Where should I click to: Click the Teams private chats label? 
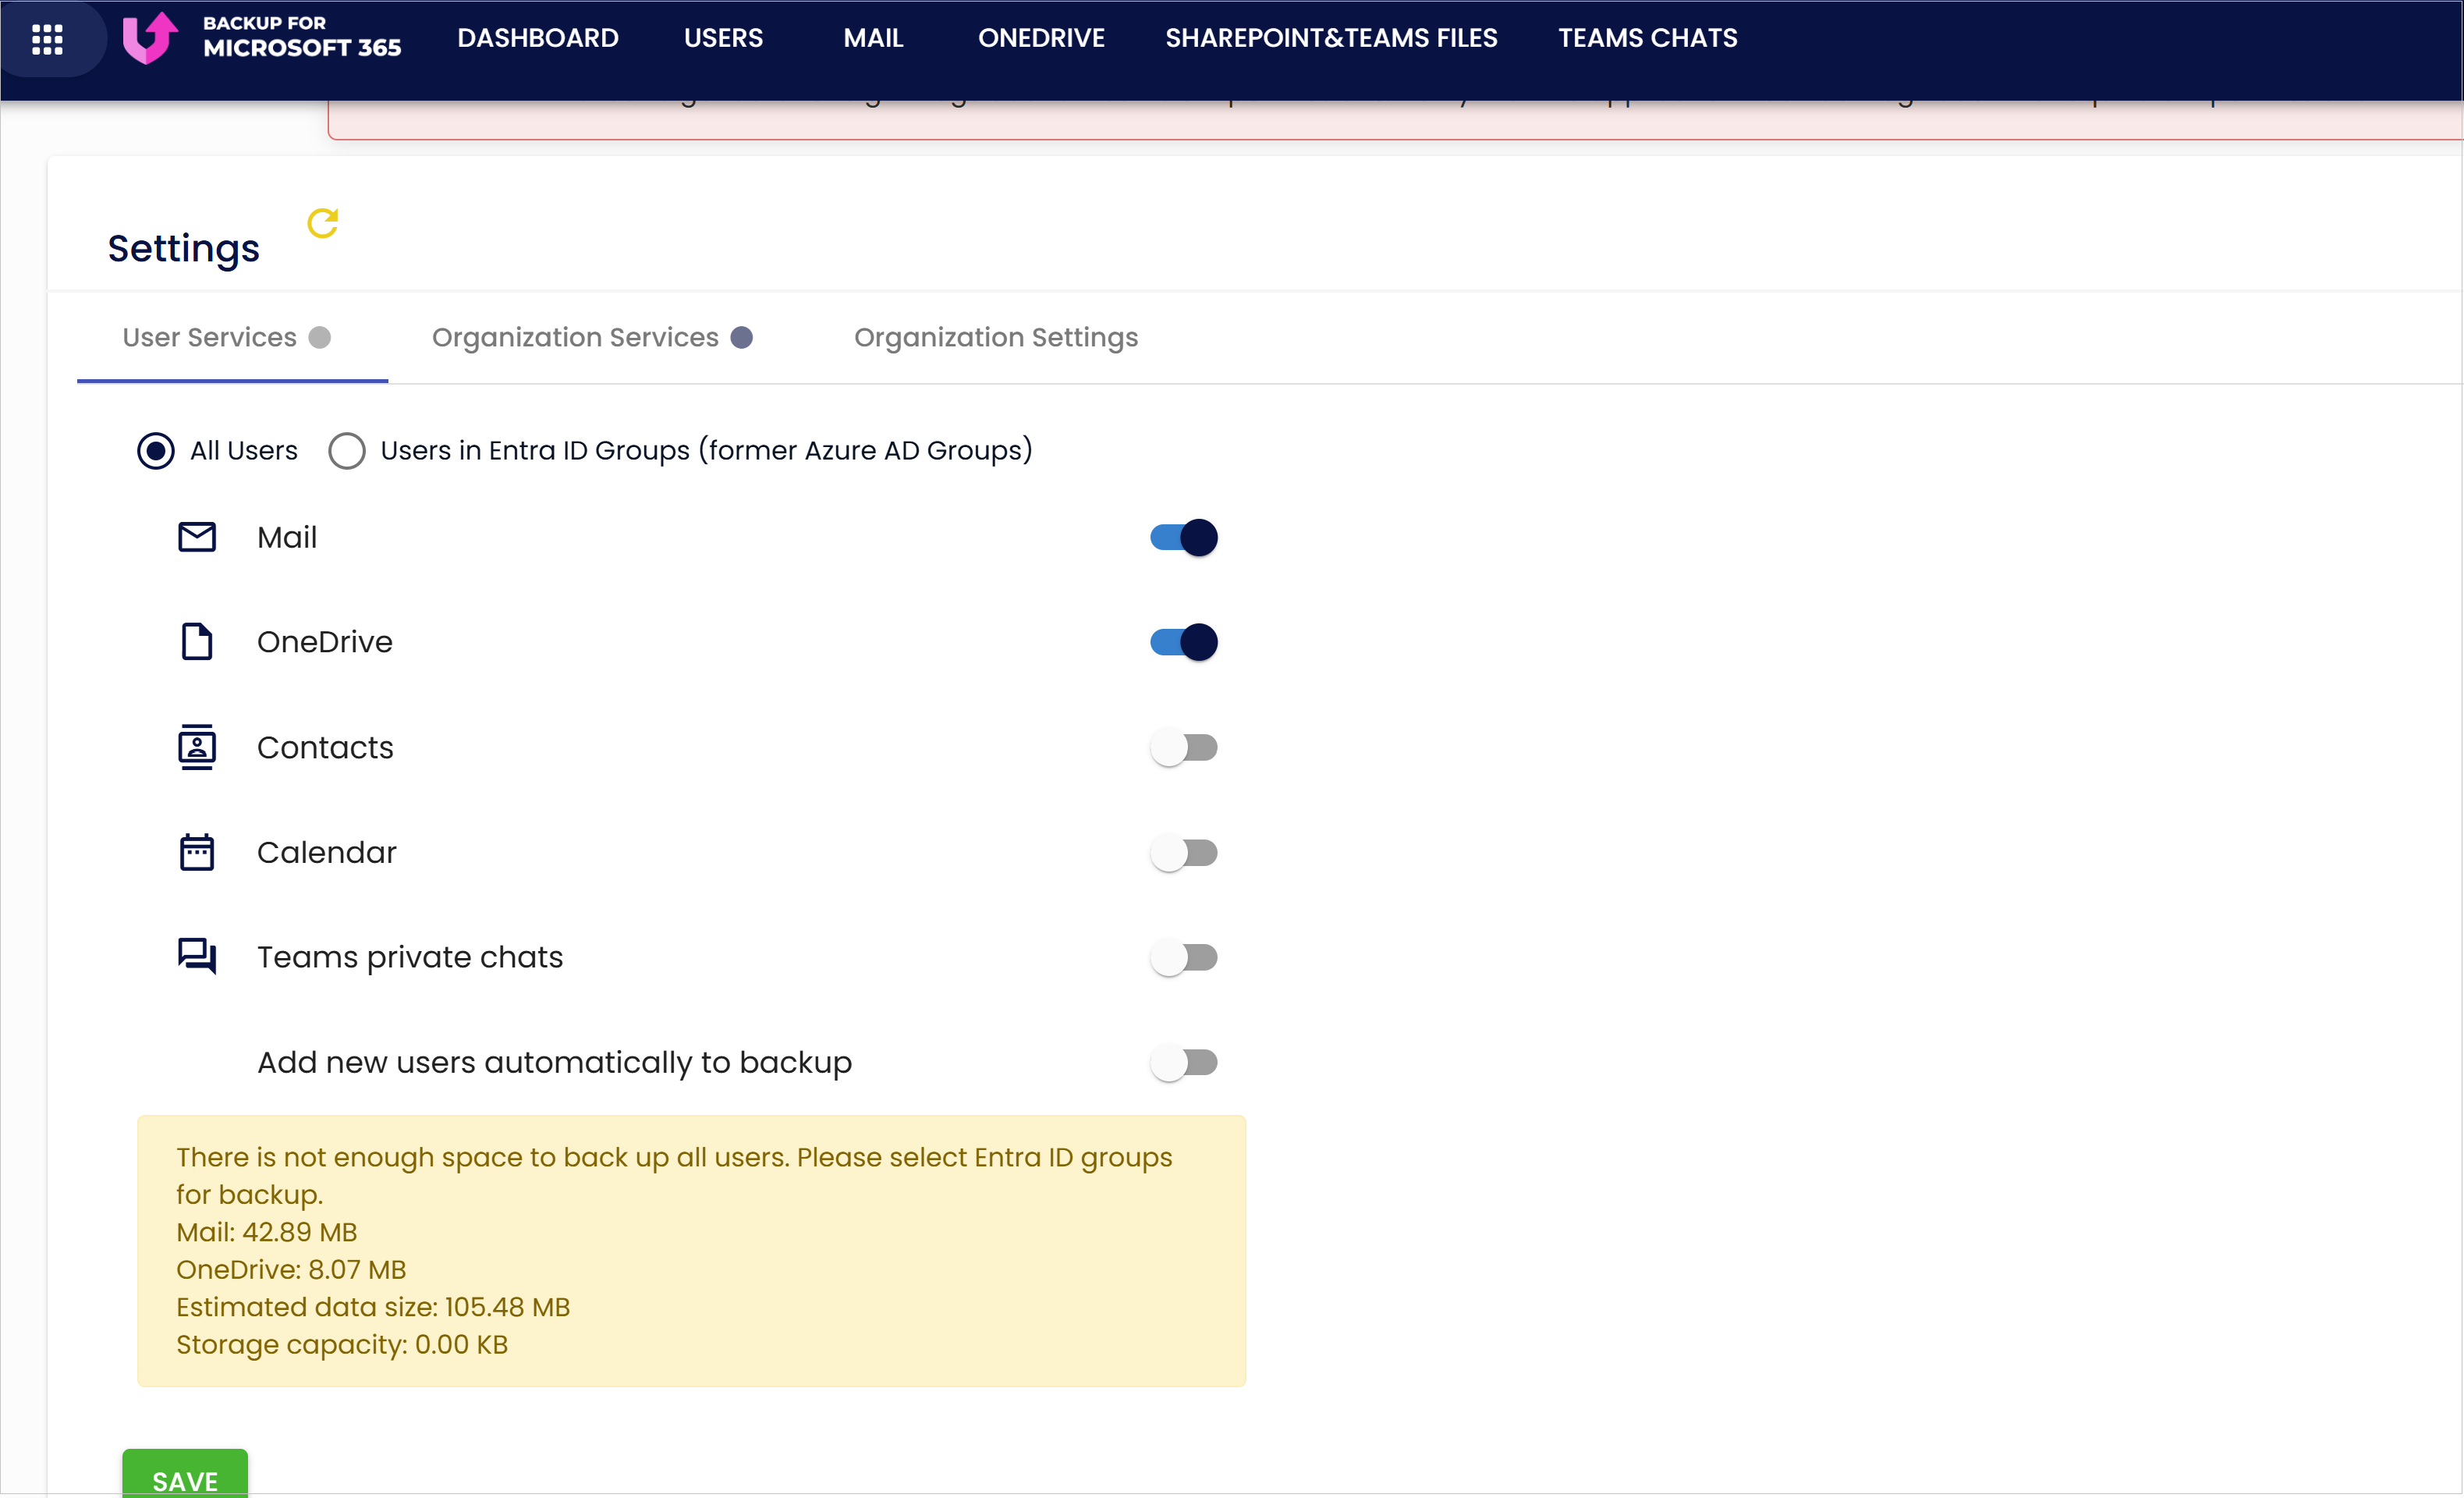[410, 957]
